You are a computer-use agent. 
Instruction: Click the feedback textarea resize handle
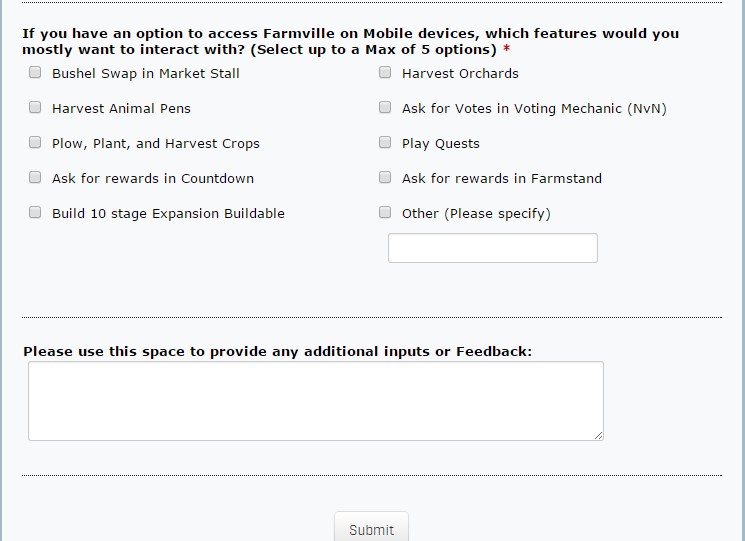[599, 435]
